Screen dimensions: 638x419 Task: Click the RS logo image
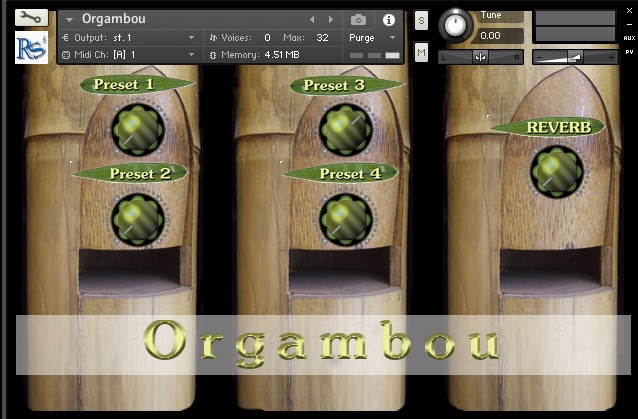coord(31,48)
